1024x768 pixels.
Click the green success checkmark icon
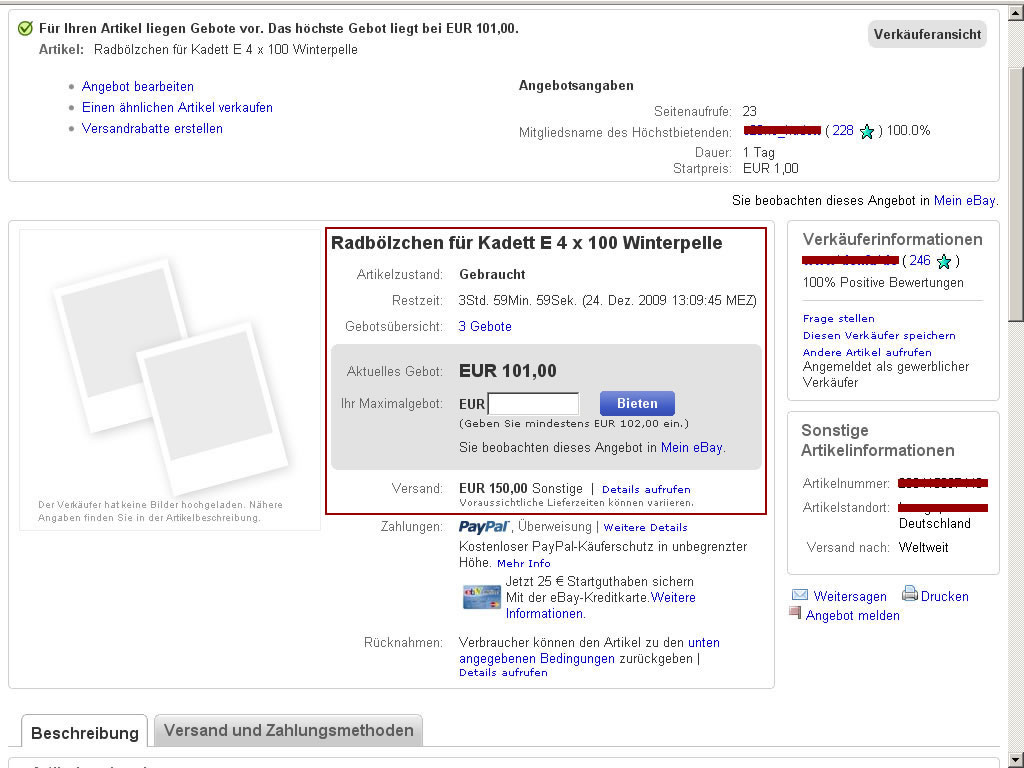tap(25, 28)
